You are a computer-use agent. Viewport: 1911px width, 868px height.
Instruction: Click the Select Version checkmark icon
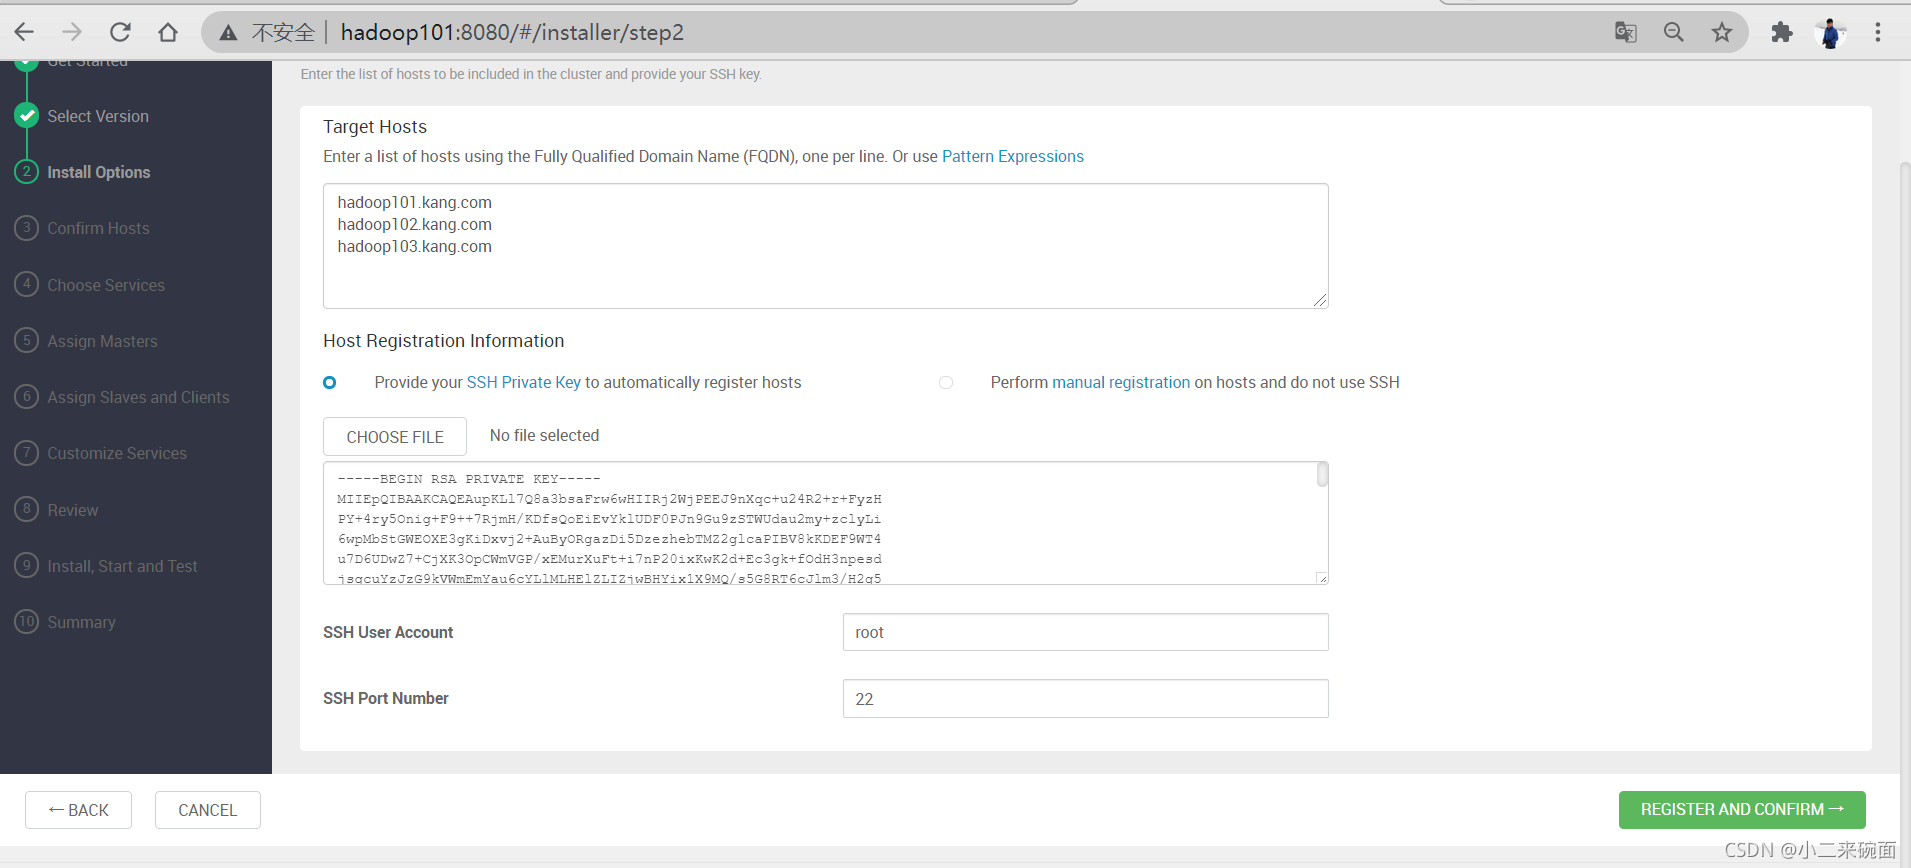(27, 115)
